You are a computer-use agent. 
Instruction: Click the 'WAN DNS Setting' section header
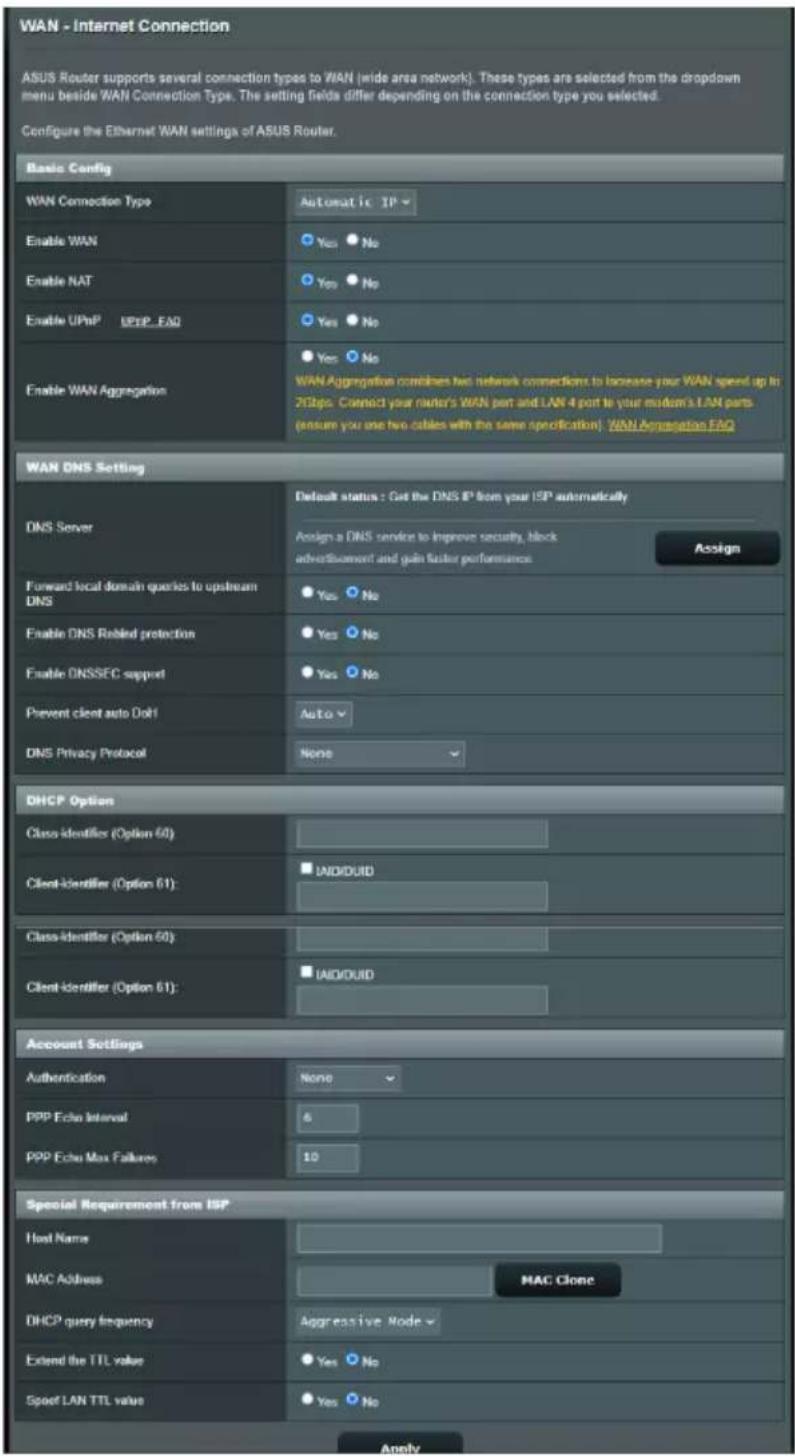point(398,468)
